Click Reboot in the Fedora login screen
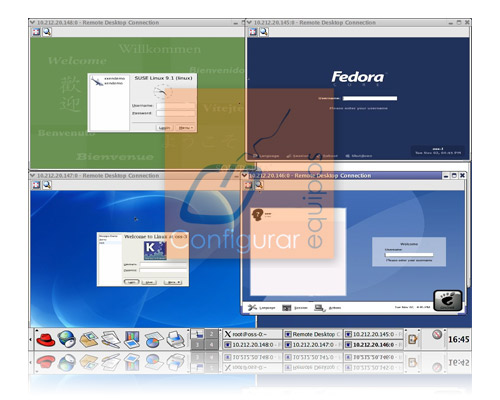Image resolution: width=500 pixels, height=400 pixels. tap(327, 156)
